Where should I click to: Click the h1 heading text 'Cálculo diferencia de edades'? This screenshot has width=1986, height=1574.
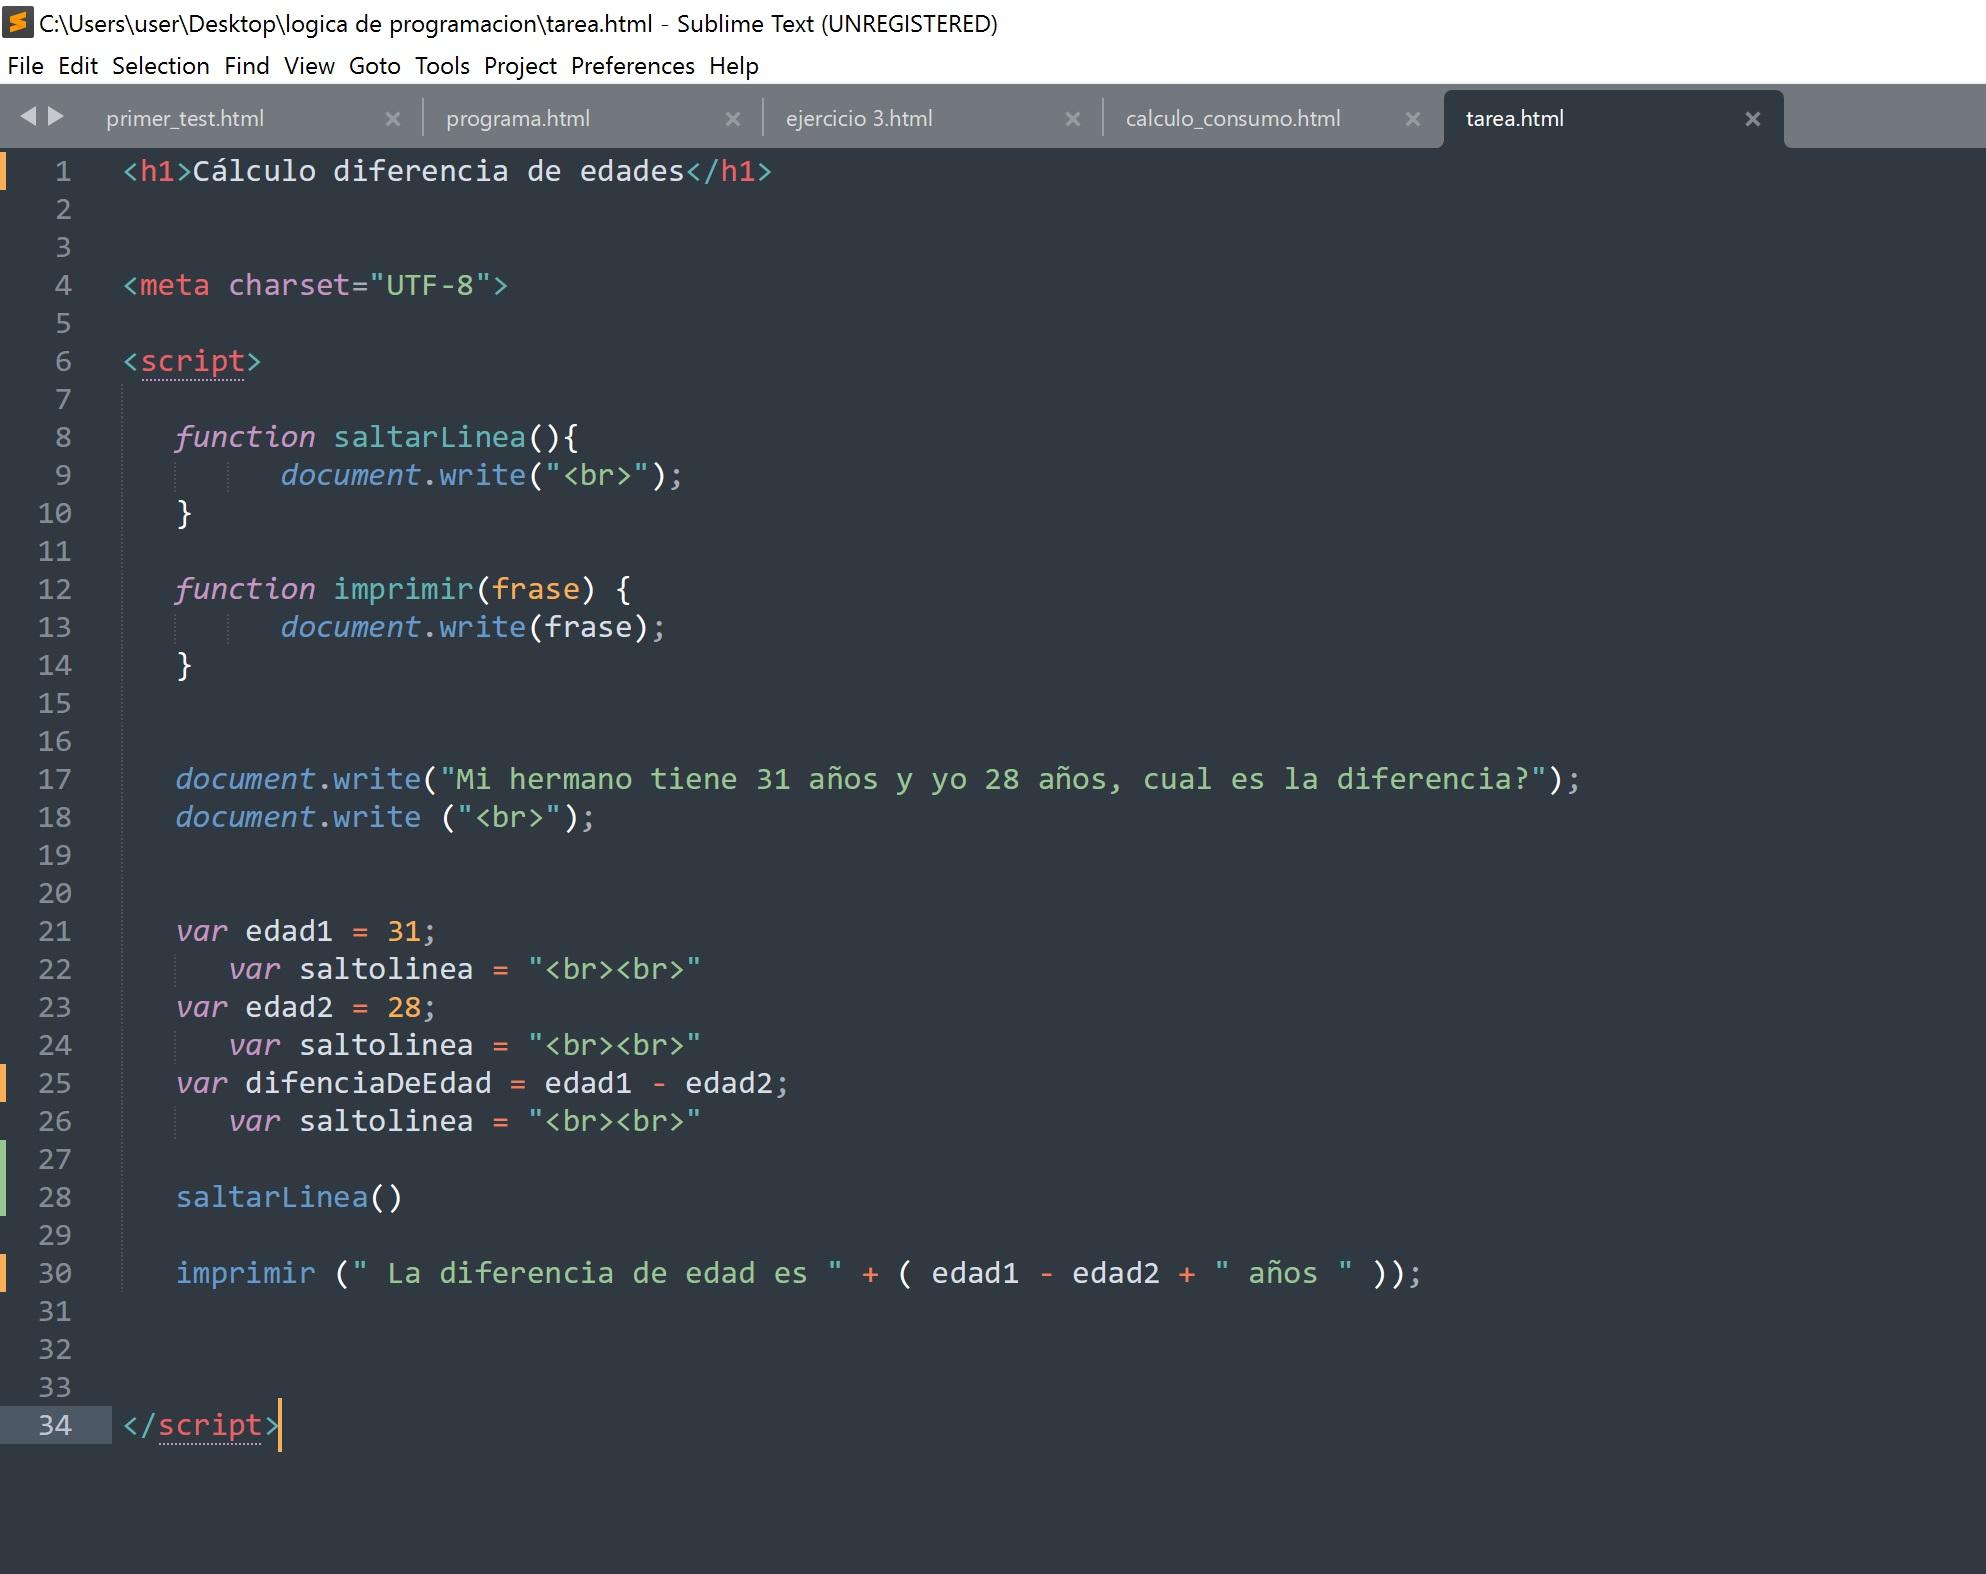[x=438, y=171]
